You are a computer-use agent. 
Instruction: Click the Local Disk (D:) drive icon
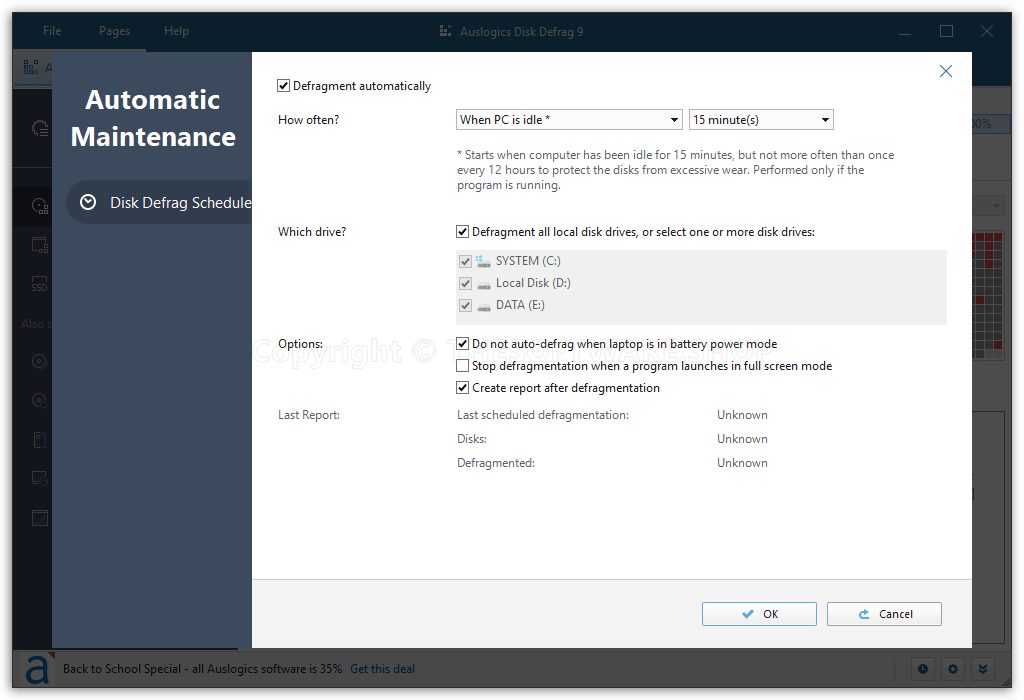pos(483,284)
